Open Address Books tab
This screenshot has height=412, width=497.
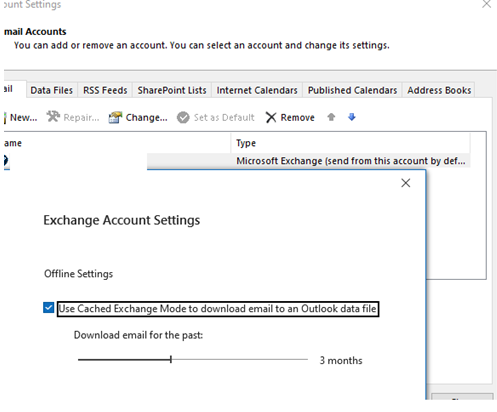pyautogui.click(x=439, y=90)
